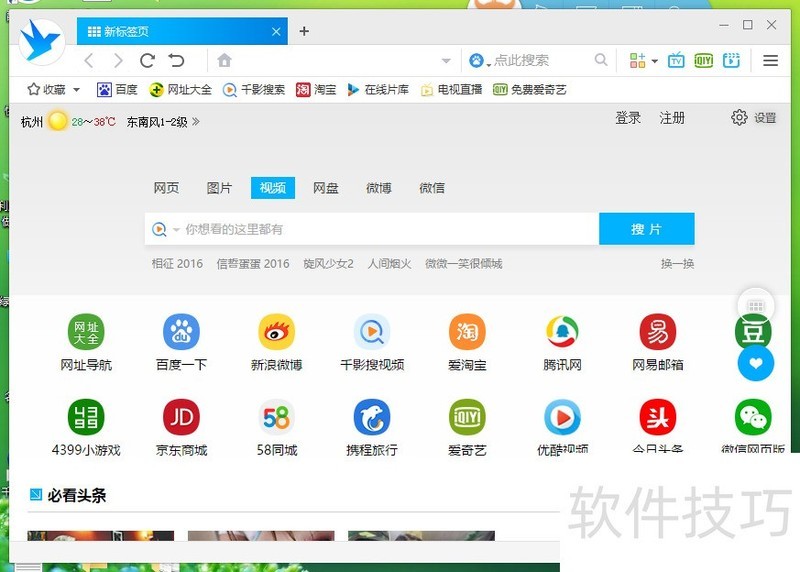Open the 百度 bookmark

coord(117,90)
